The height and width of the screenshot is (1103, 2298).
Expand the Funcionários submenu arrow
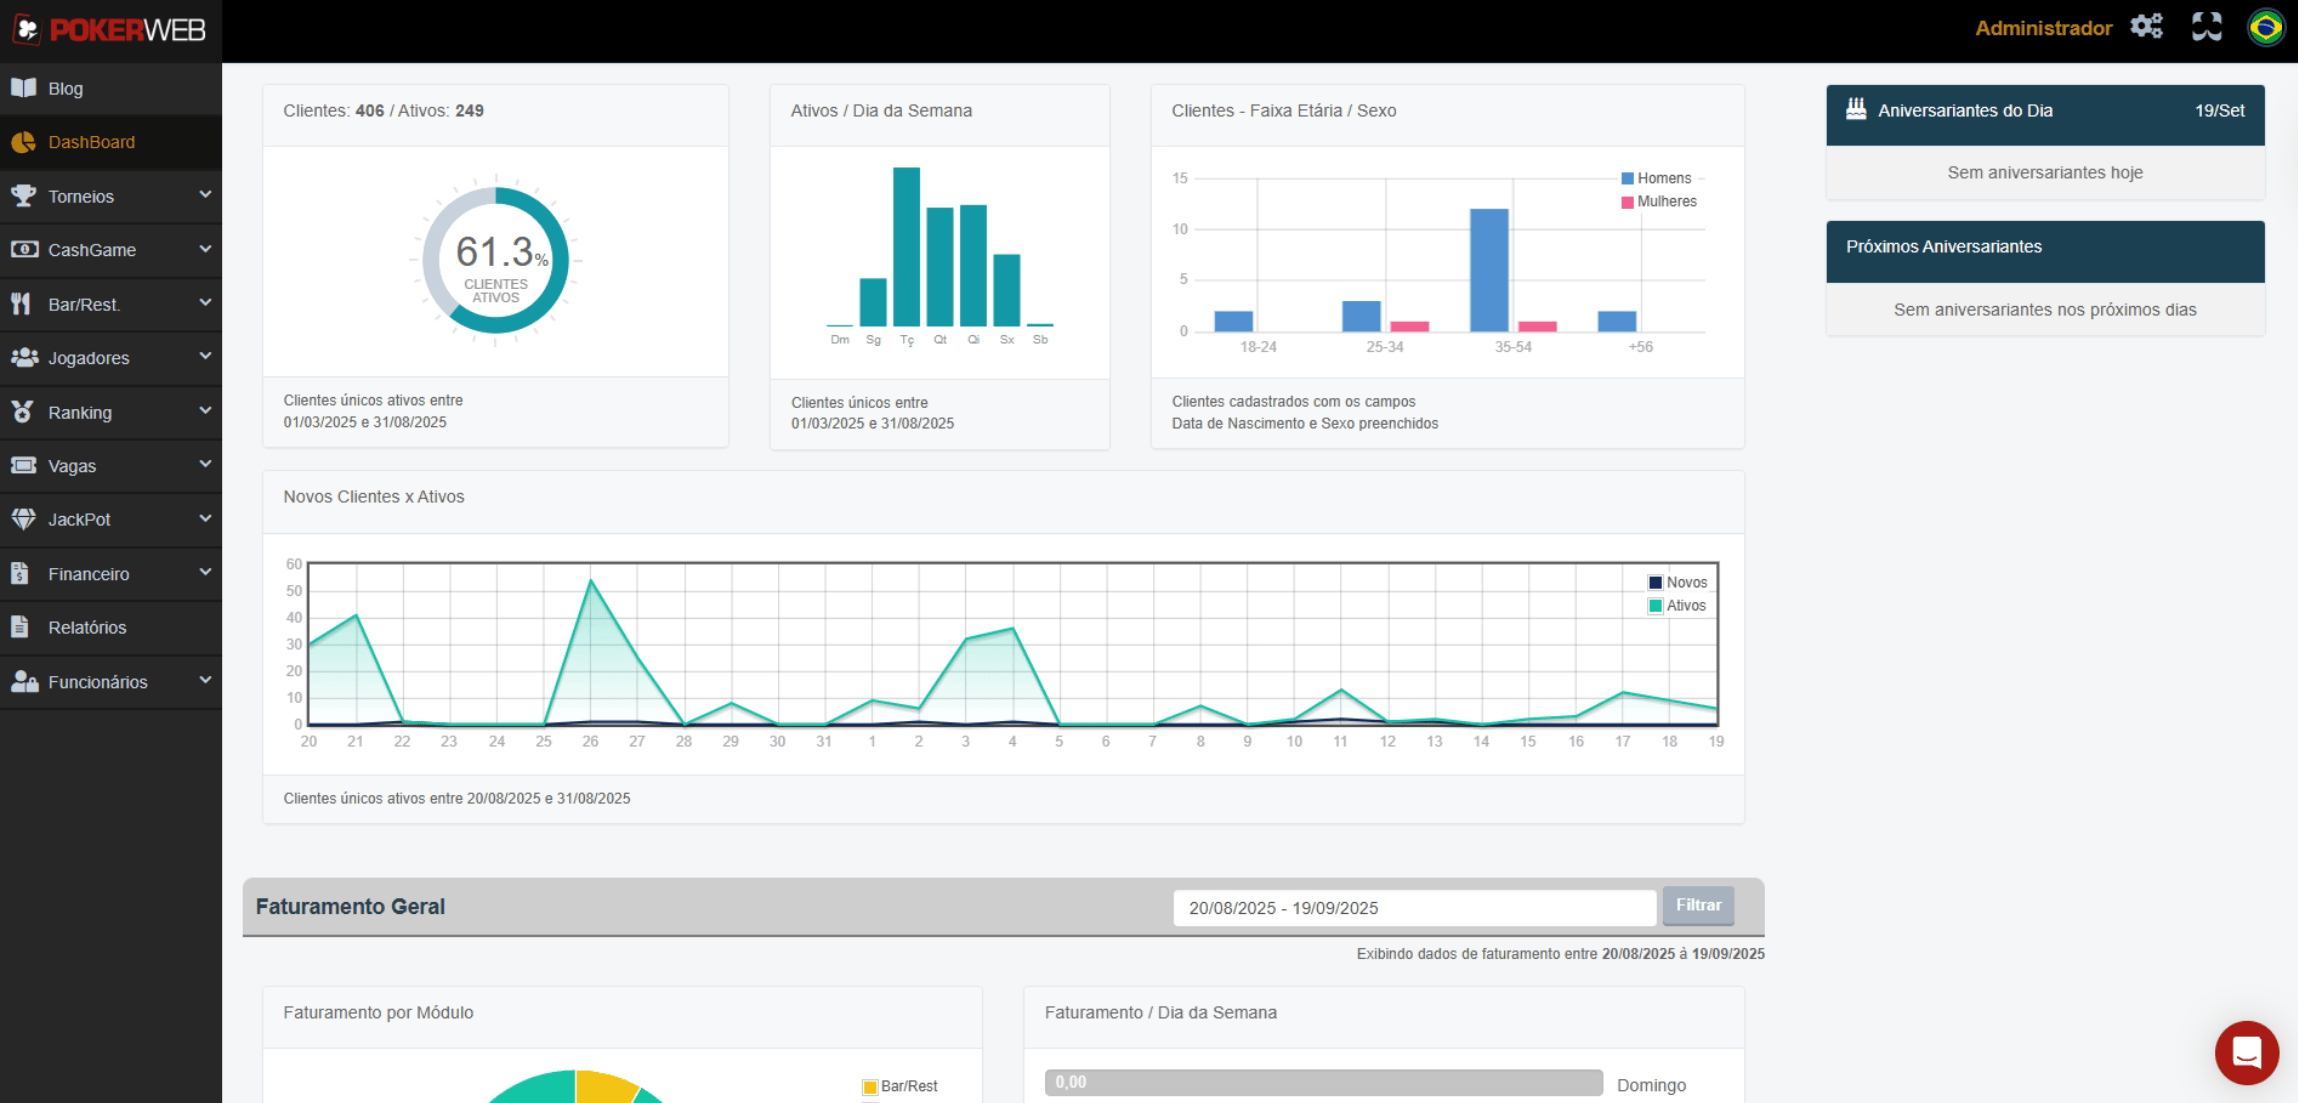(205, 680)
